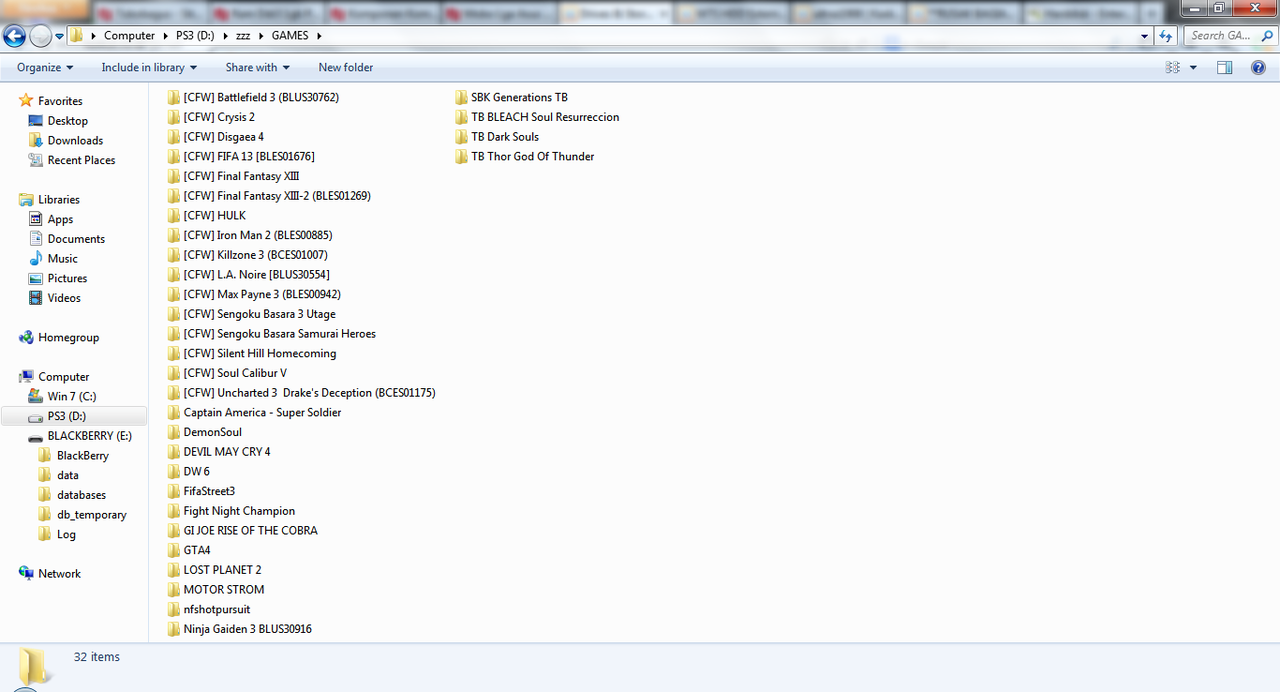
Task: Open Desktop in Favorites
Action: click(x=67, y=121)
